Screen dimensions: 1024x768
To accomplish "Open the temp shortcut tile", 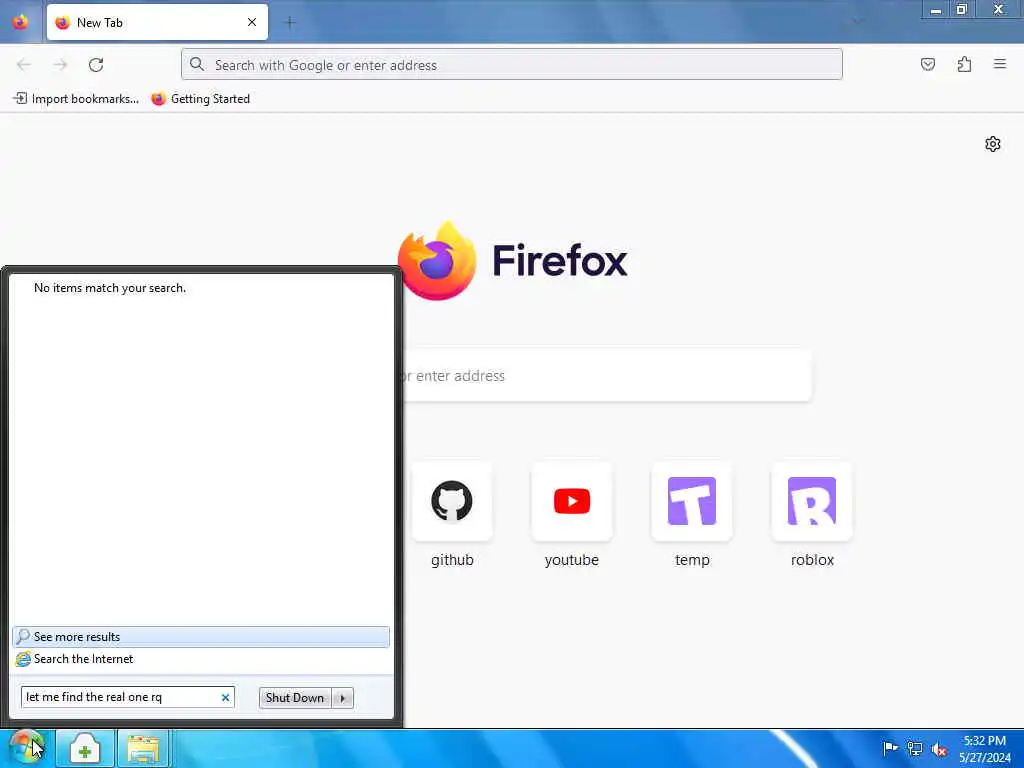I will (x=692, y=502).
